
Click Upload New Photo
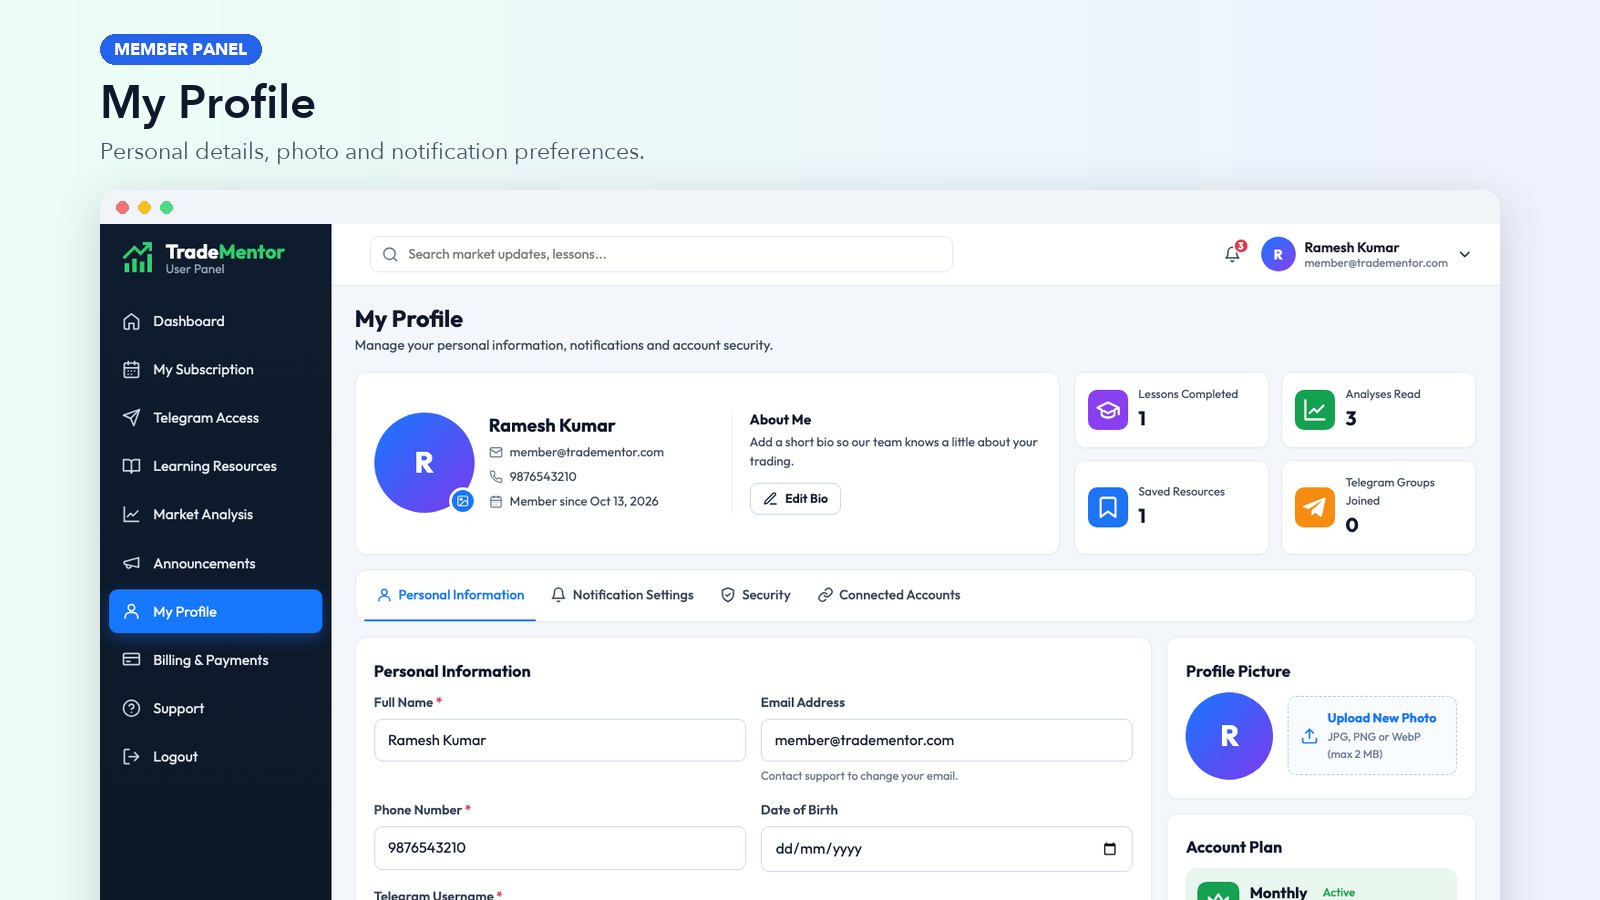(x=1372, y=736)
